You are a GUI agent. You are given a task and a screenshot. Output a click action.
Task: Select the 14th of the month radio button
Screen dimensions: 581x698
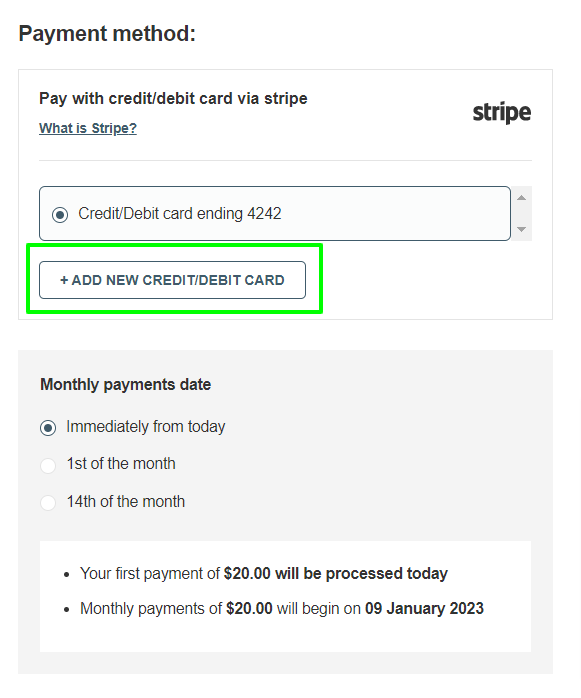pos(48,503)
